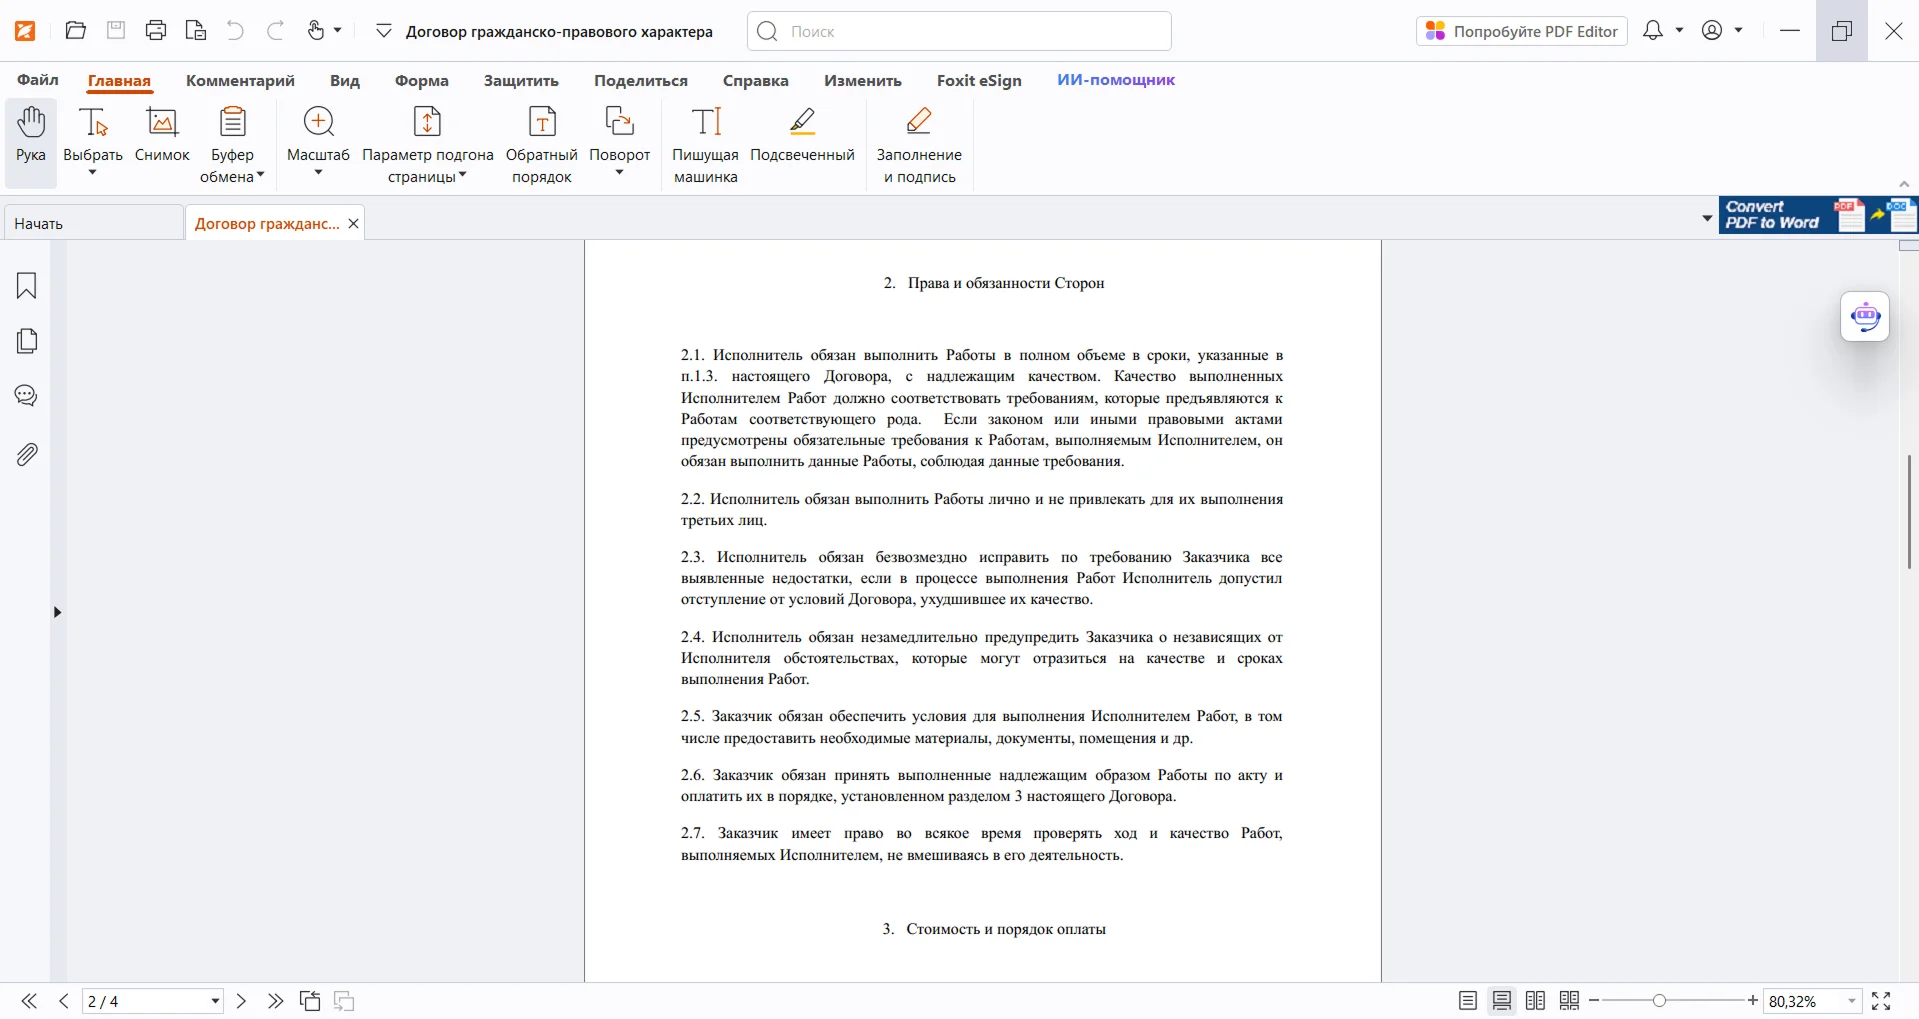The height and width of the screenshot is (1019, 1919).
Task: Expand the Поворот dropdown arrow
Action: (x=620, y=173)
